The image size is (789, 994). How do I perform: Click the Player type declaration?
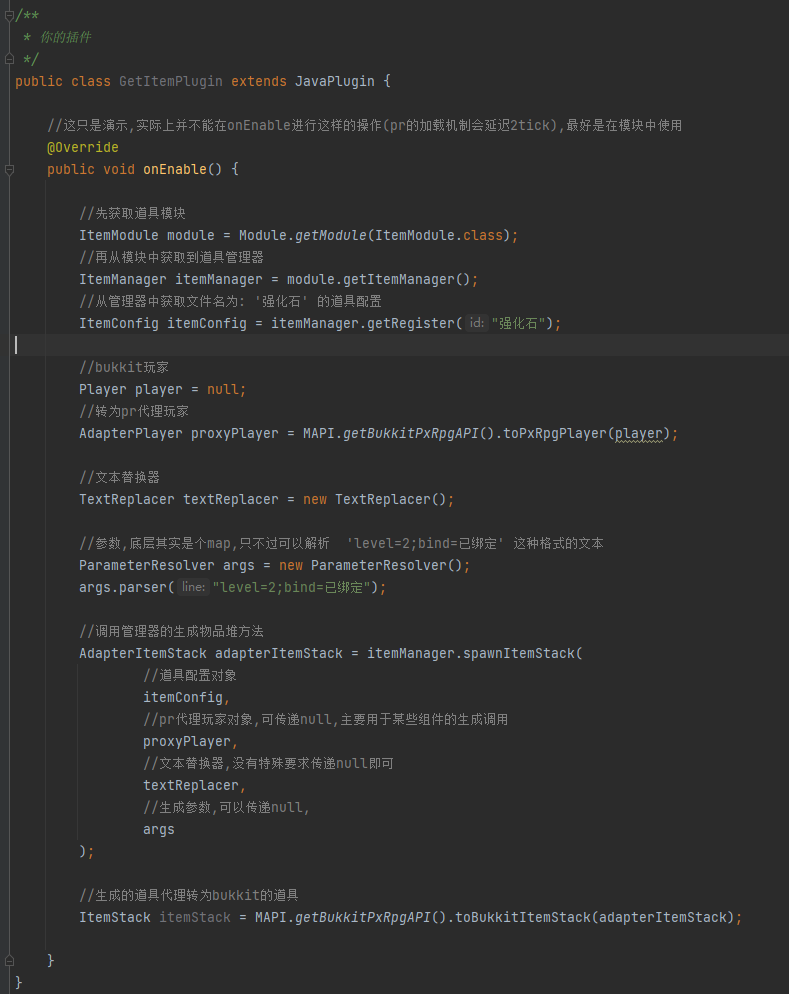click(103, 389)
